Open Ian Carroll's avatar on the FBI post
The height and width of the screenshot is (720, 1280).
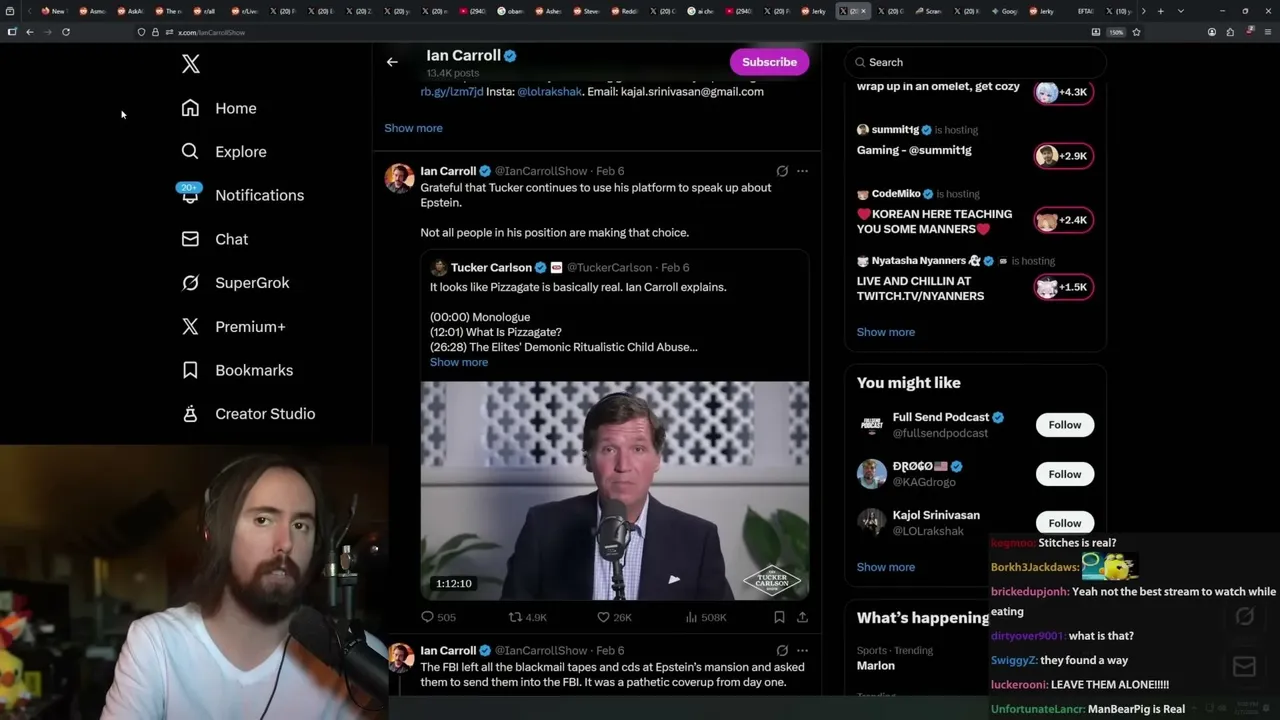click(x=400, y=658)
